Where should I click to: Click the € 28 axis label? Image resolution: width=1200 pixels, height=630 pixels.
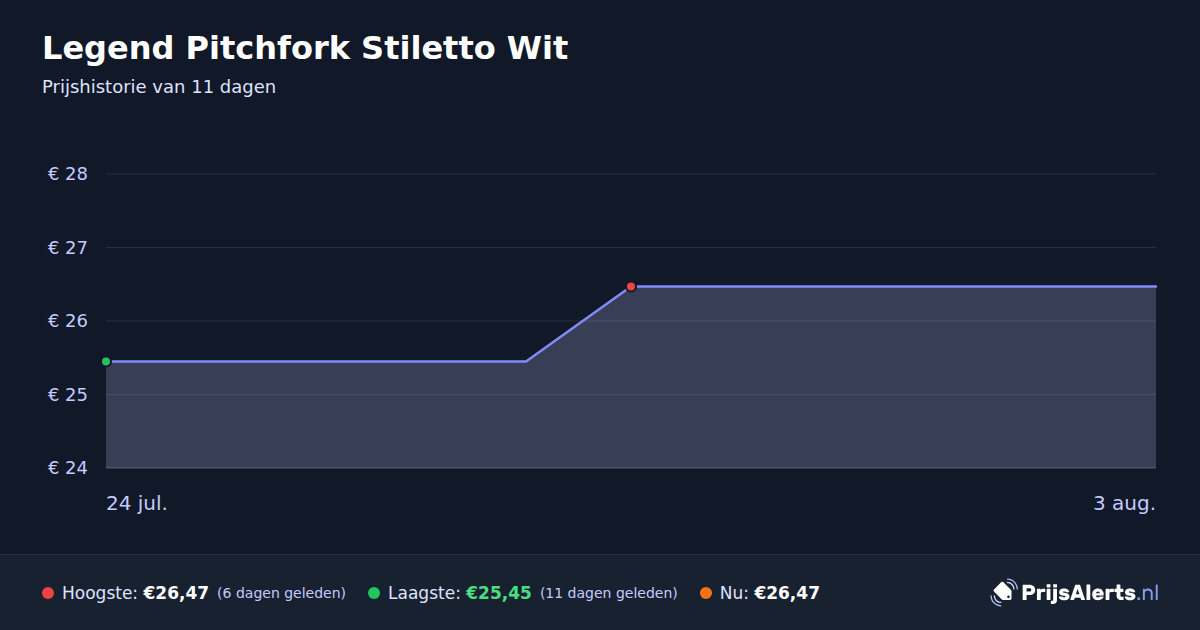(68, 174)
